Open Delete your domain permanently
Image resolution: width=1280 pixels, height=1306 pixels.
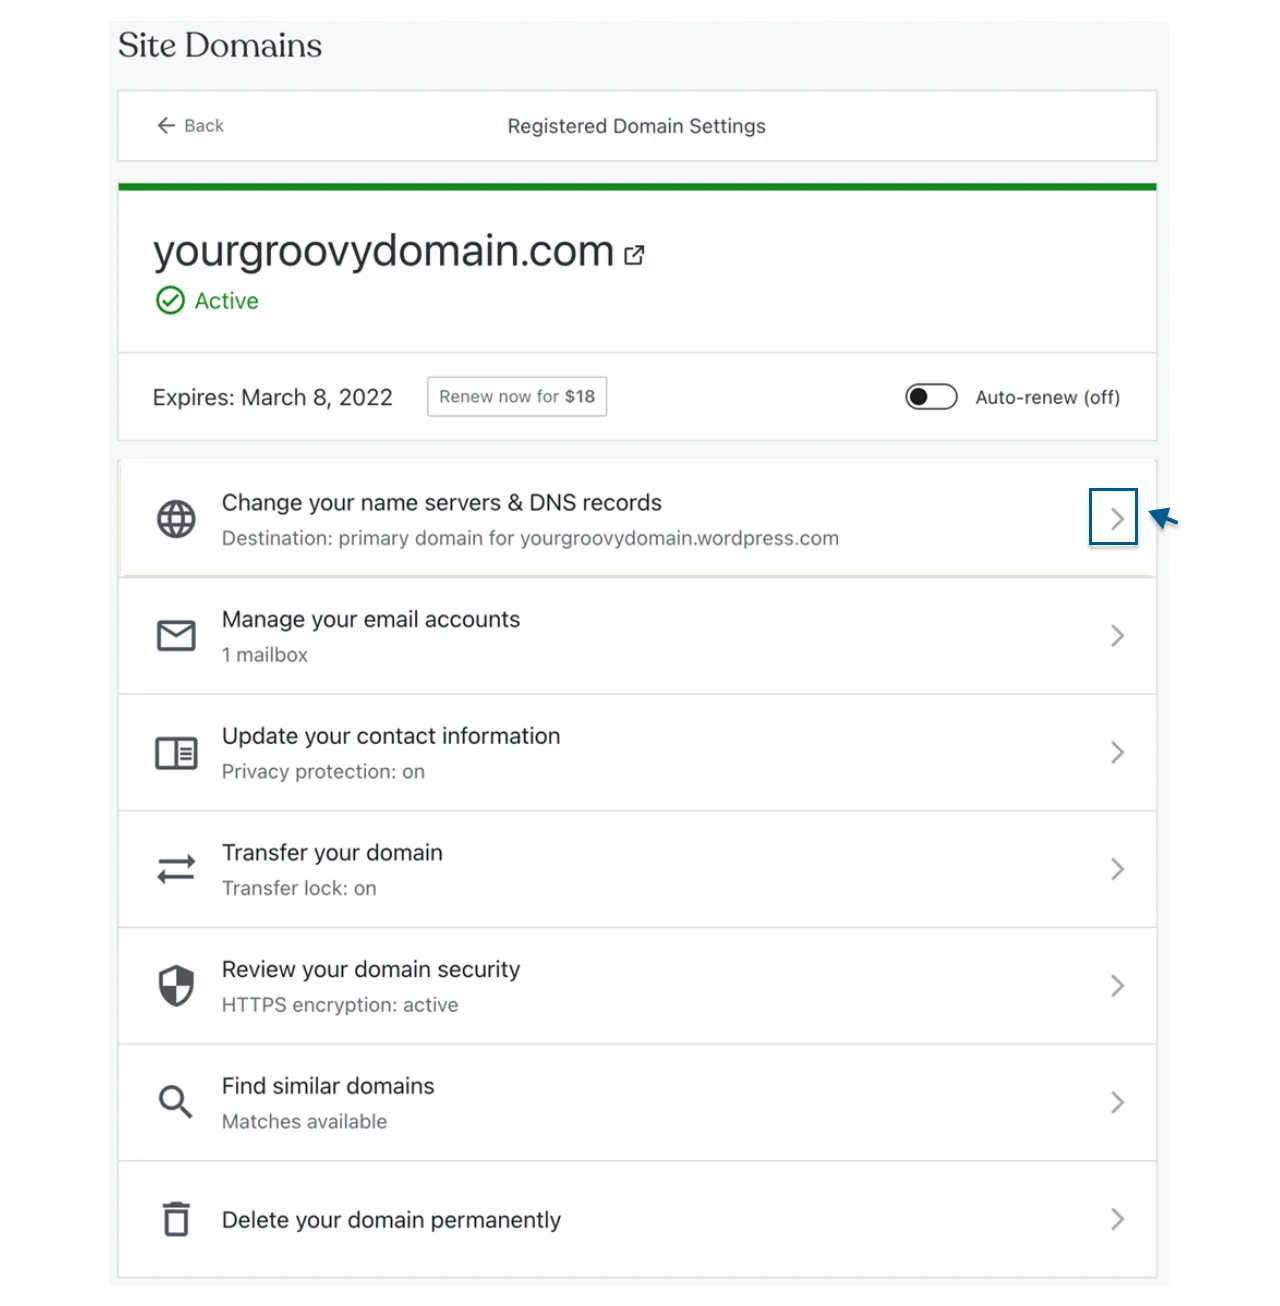pyautogui.click(x=638, y=1219)
